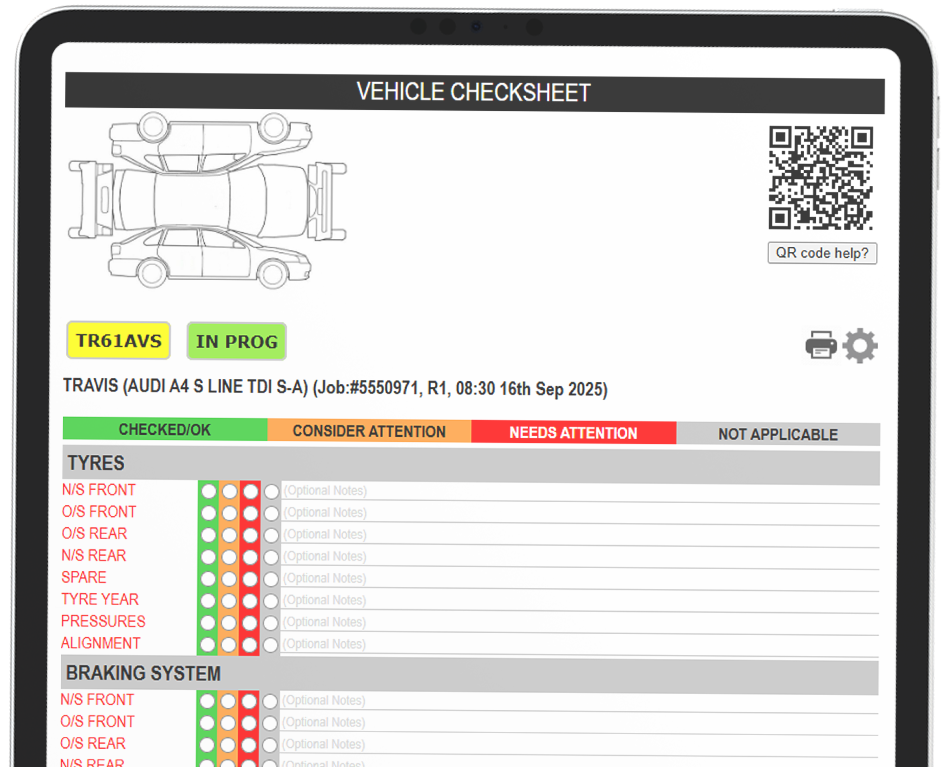Click the TR61AVS registration badge
The image size is (949, 767).
point(117,340)
